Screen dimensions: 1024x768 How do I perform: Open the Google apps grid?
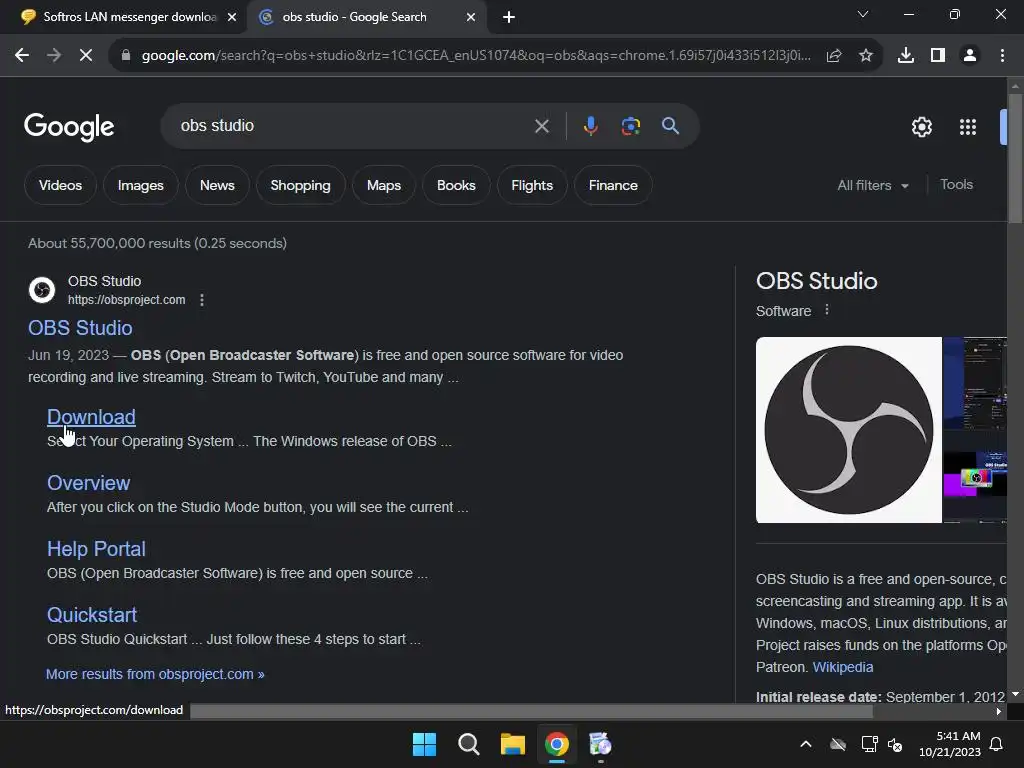click(968, 127)
